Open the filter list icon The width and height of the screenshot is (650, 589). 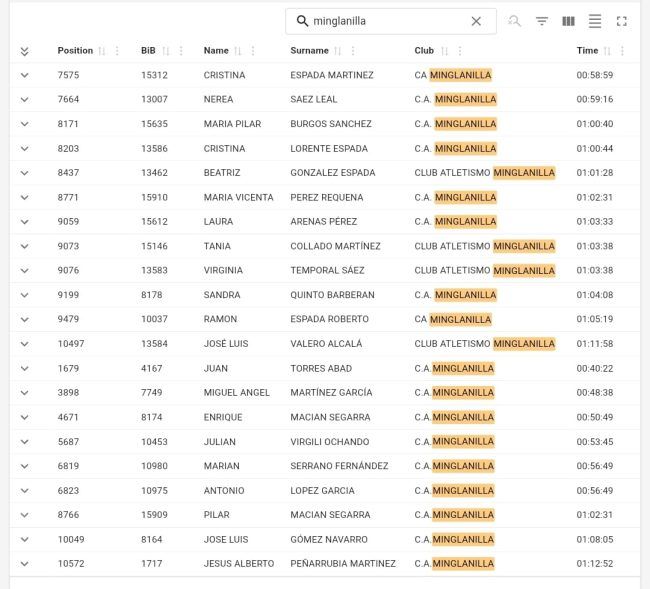pos(542,21)
